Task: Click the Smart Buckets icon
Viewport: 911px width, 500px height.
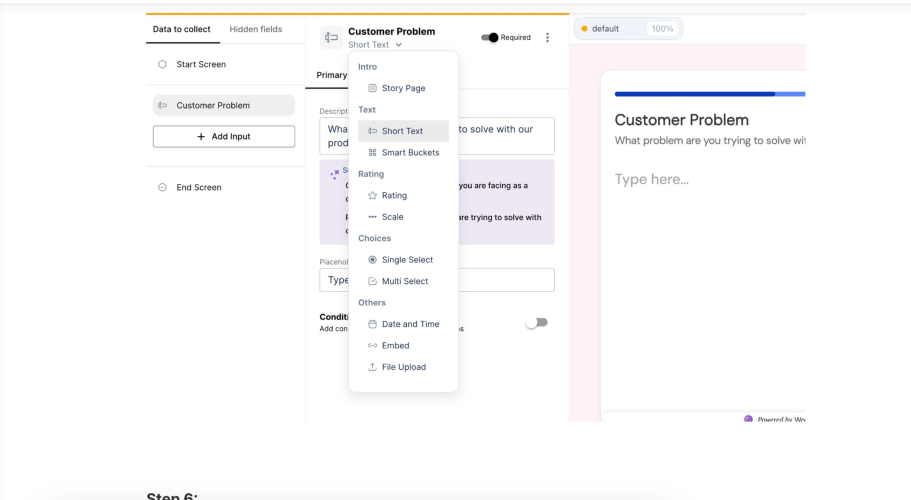Action: pos(373,153)
